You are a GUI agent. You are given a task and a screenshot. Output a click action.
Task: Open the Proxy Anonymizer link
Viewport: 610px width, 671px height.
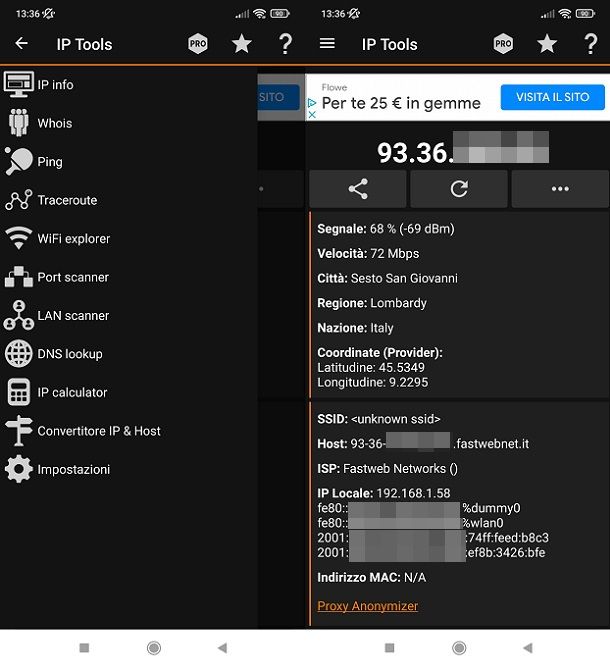point(368,606)
